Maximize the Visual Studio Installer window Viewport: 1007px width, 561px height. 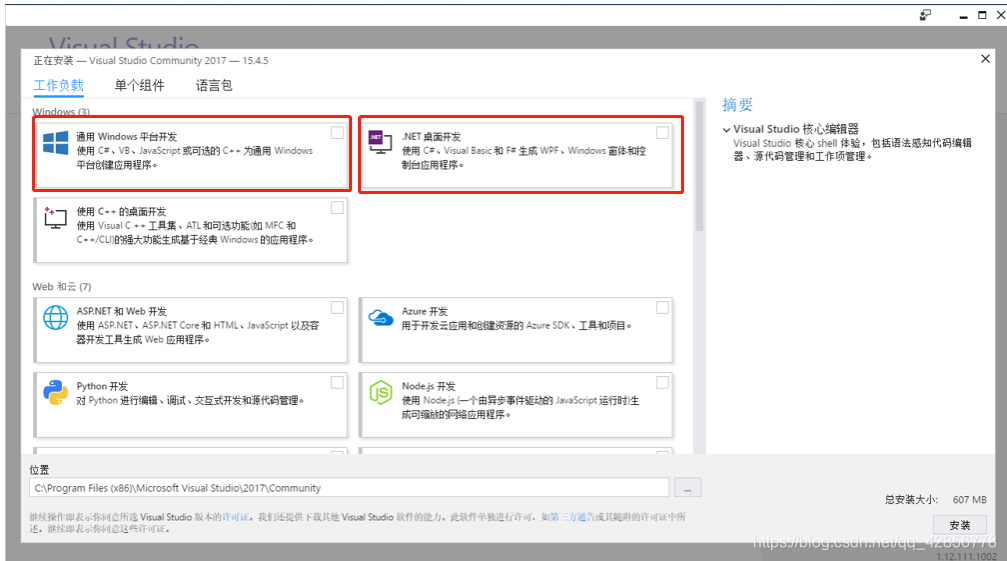point(982,15)
